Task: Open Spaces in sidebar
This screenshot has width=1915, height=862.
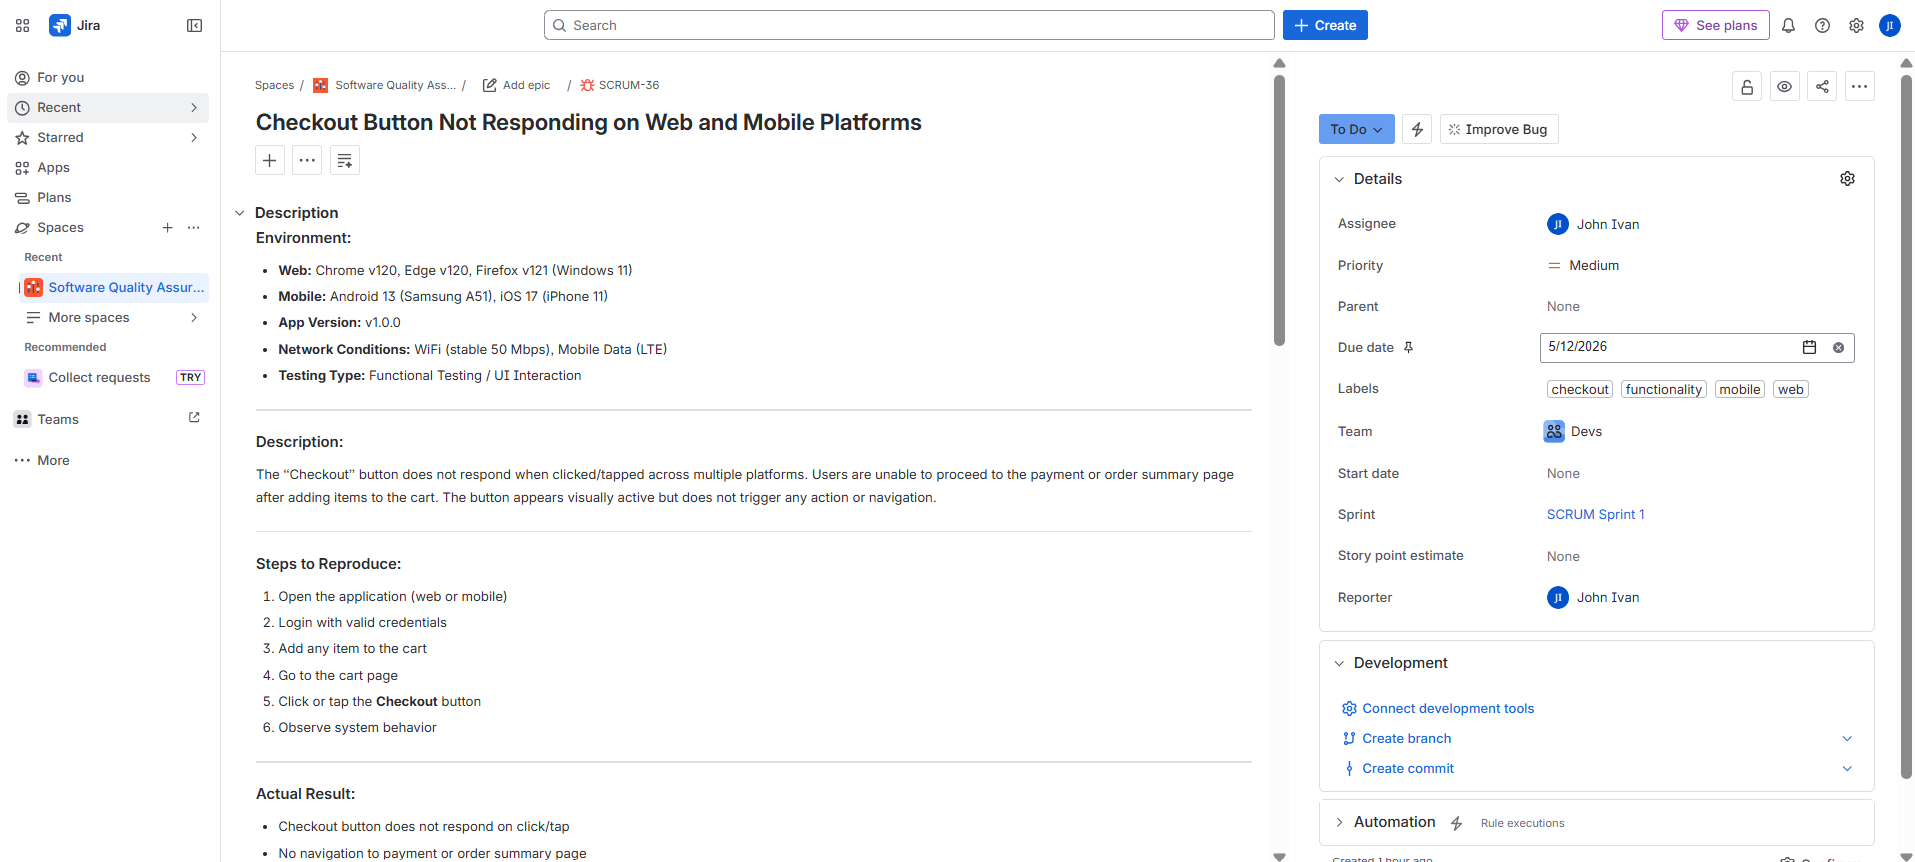Action: coord(60,227)
